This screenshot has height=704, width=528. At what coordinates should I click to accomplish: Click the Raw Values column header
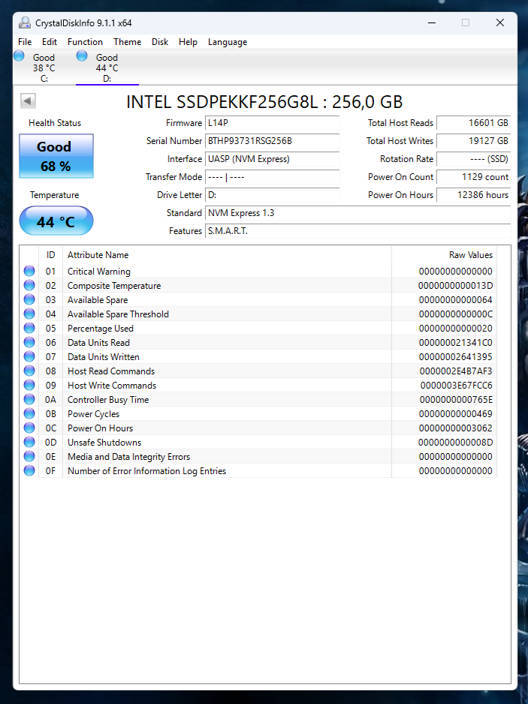[x=444, y=255]
